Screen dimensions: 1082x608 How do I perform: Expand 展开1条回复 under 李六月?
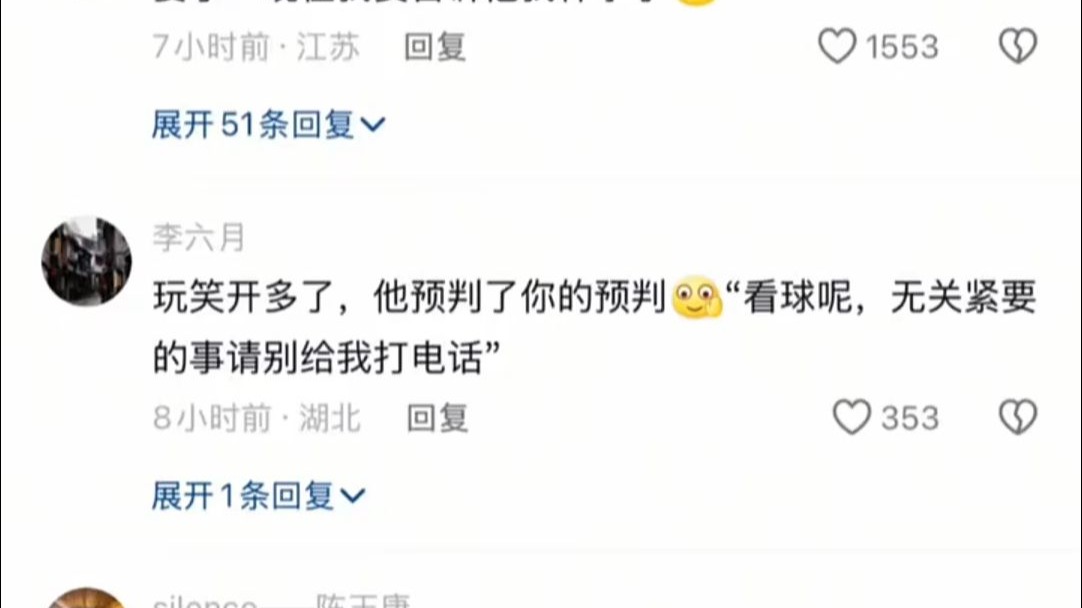pos(258,496)
